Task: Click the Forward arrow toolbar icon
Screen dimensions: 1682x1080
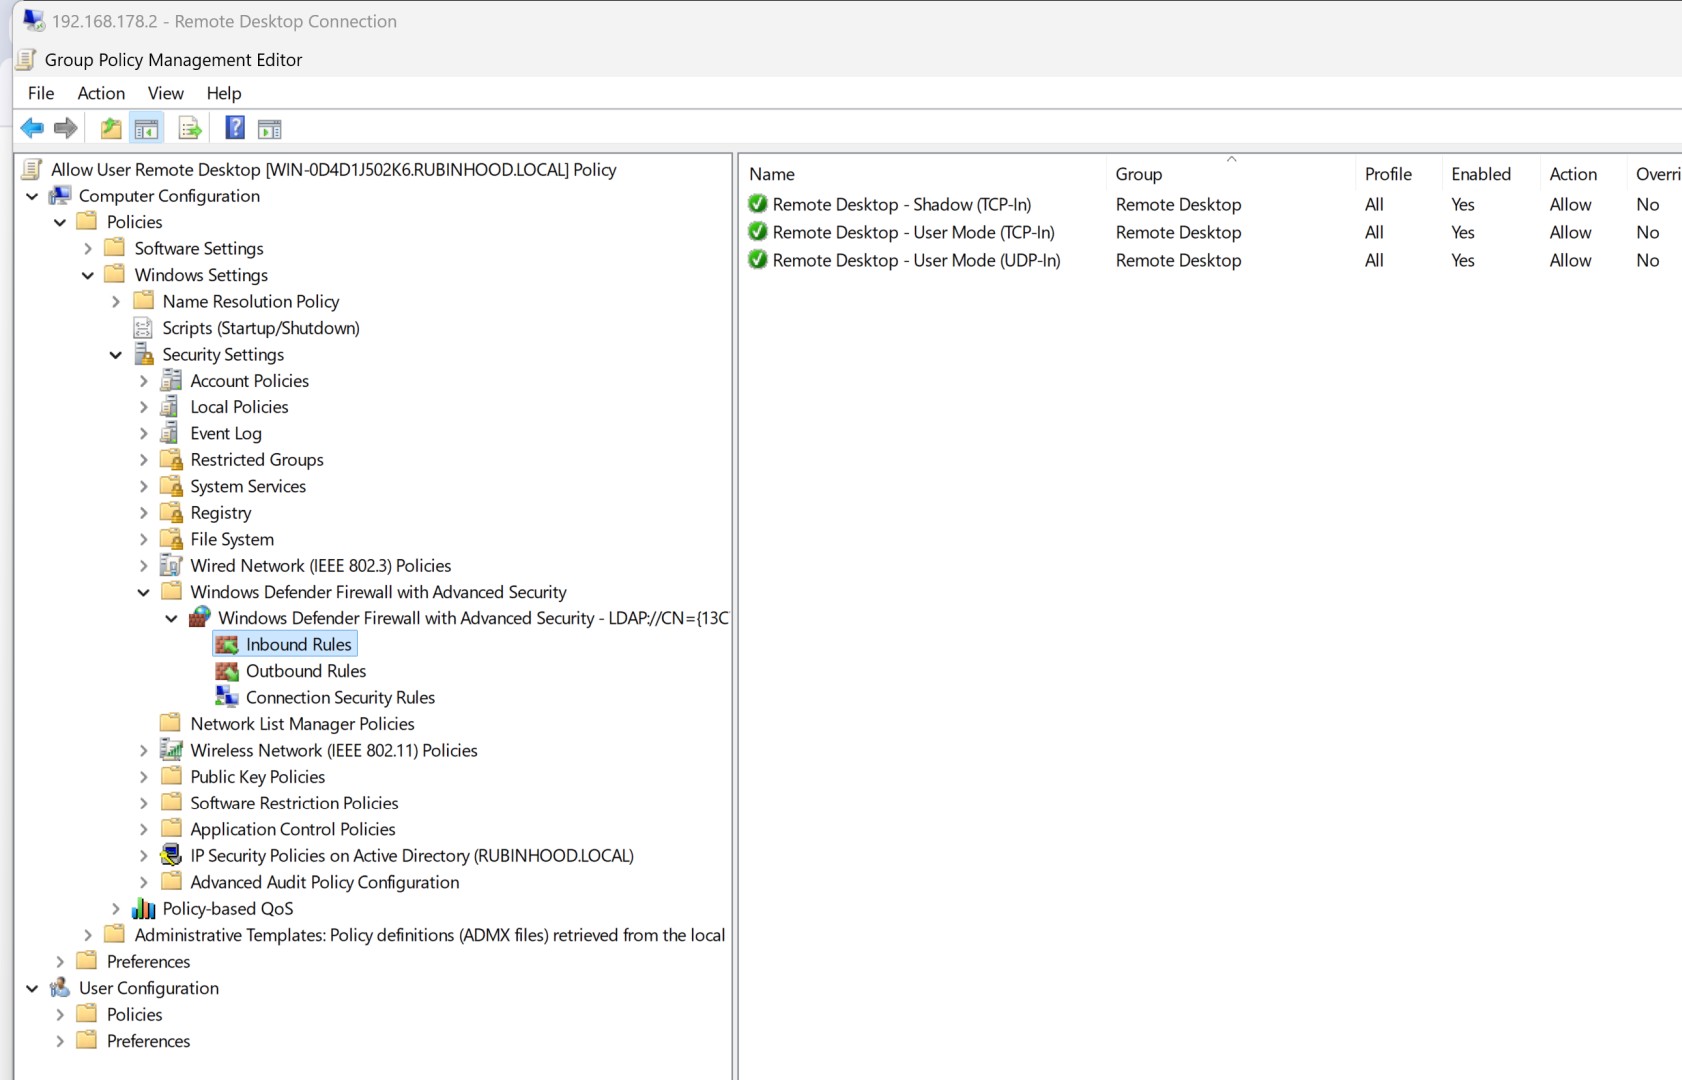Action: point(66,128)
